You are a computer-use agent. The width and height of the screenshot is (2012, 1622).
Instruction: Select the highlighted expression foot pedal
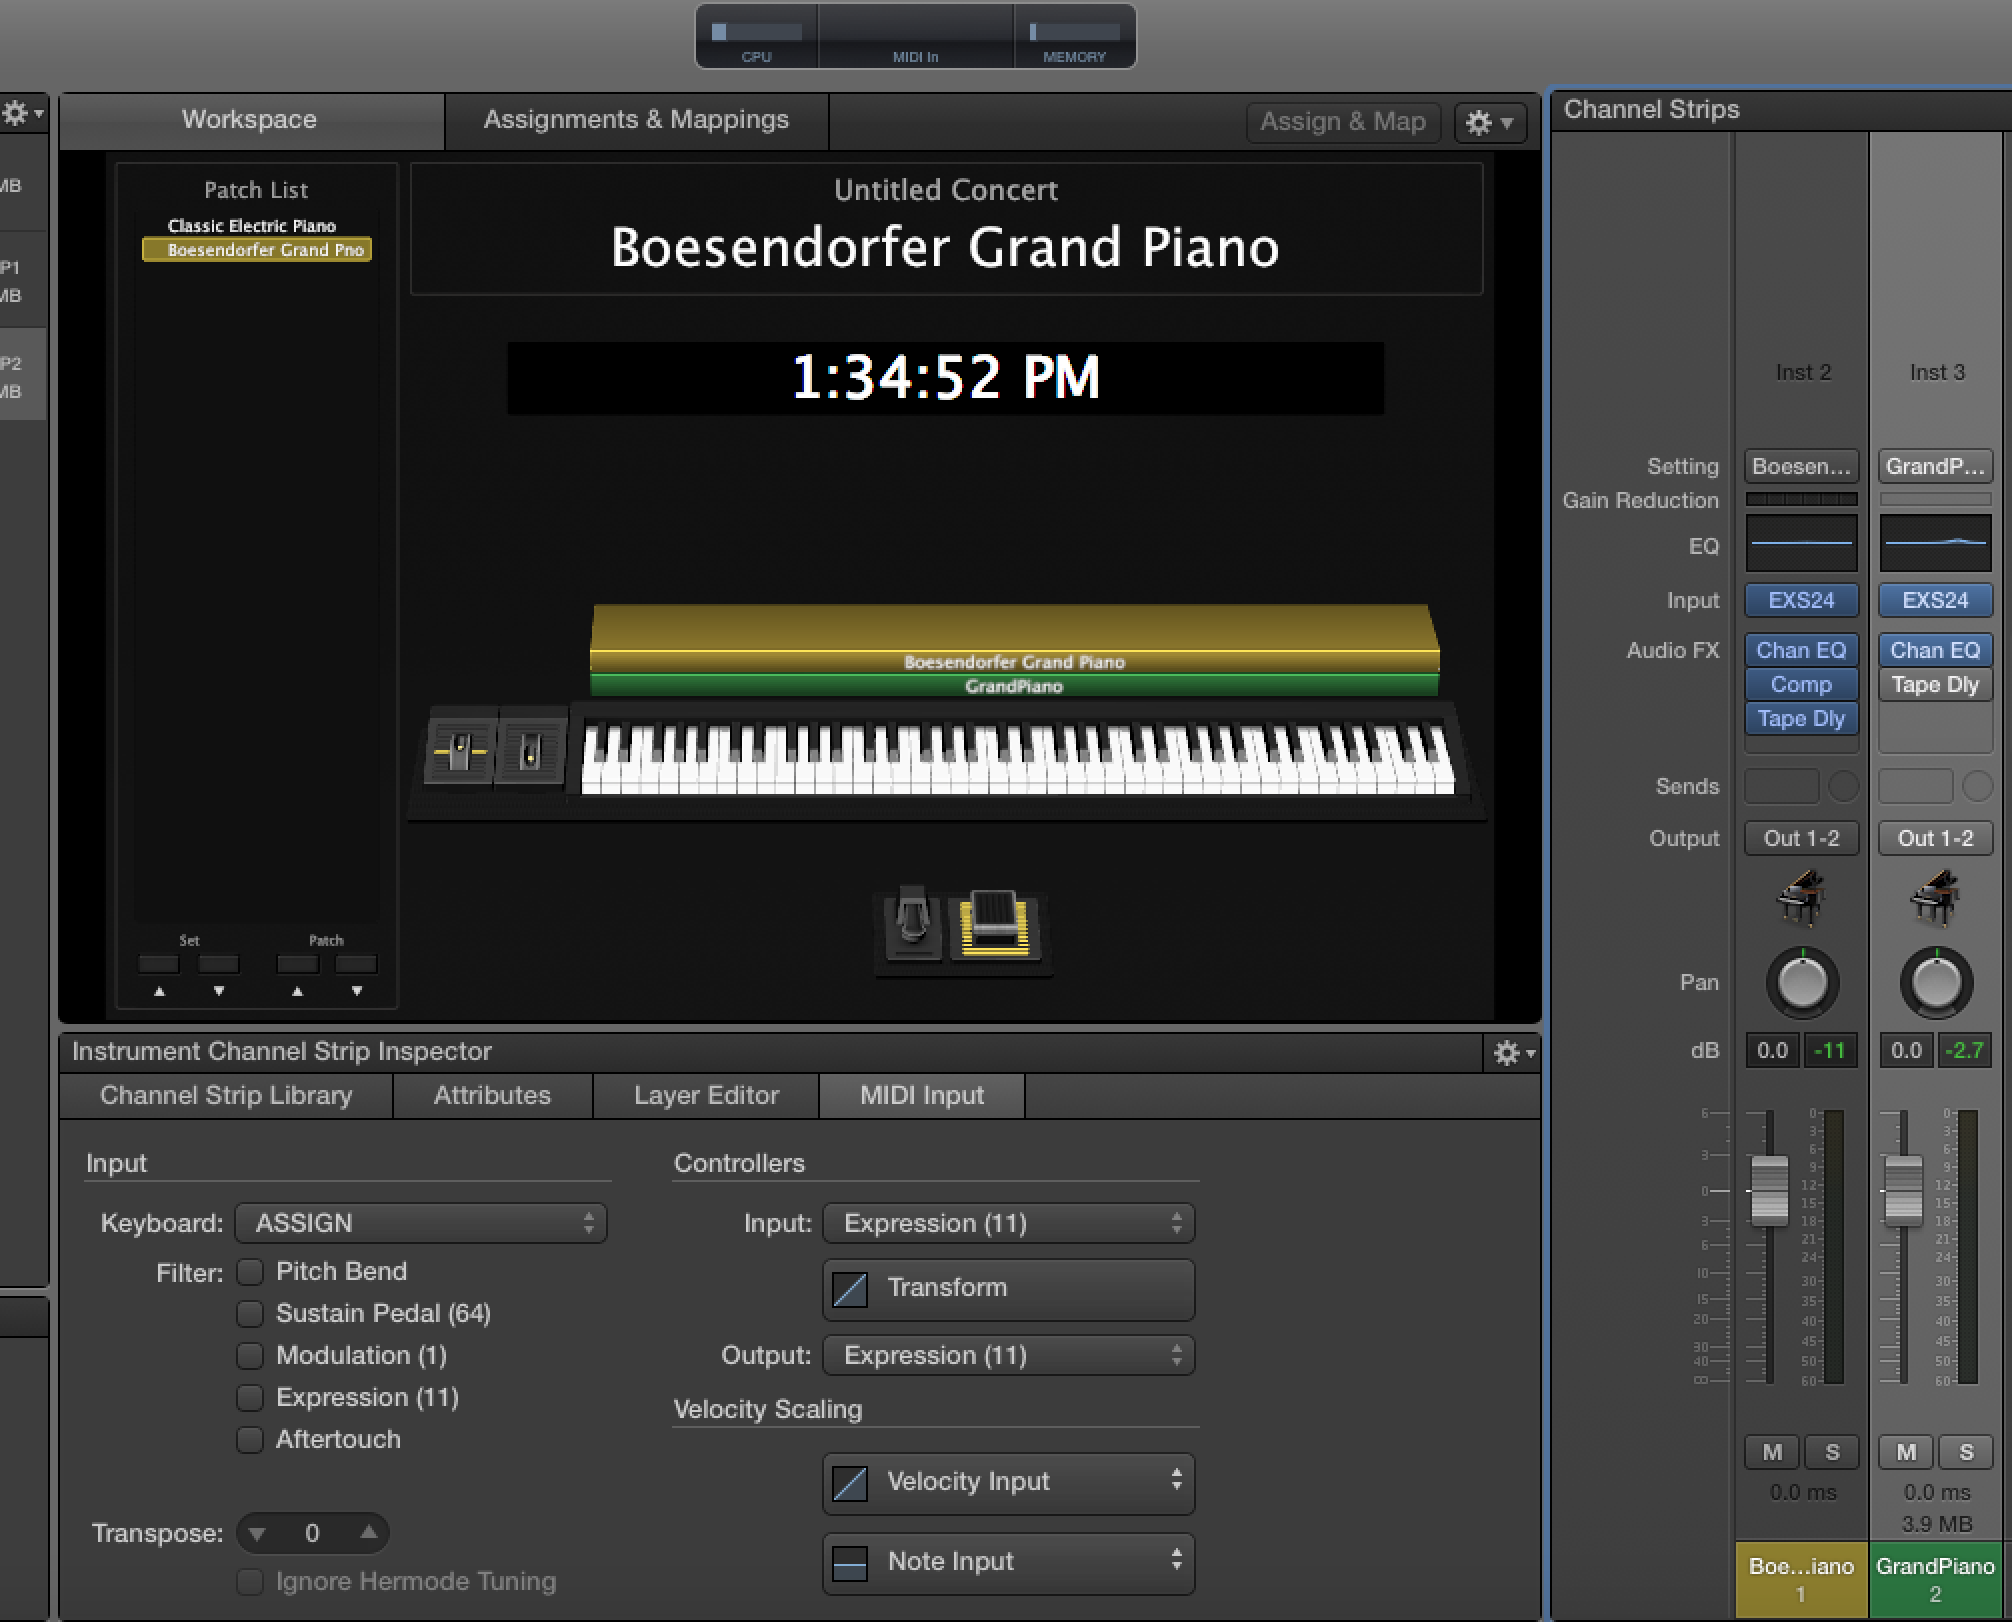click(994, 927)
